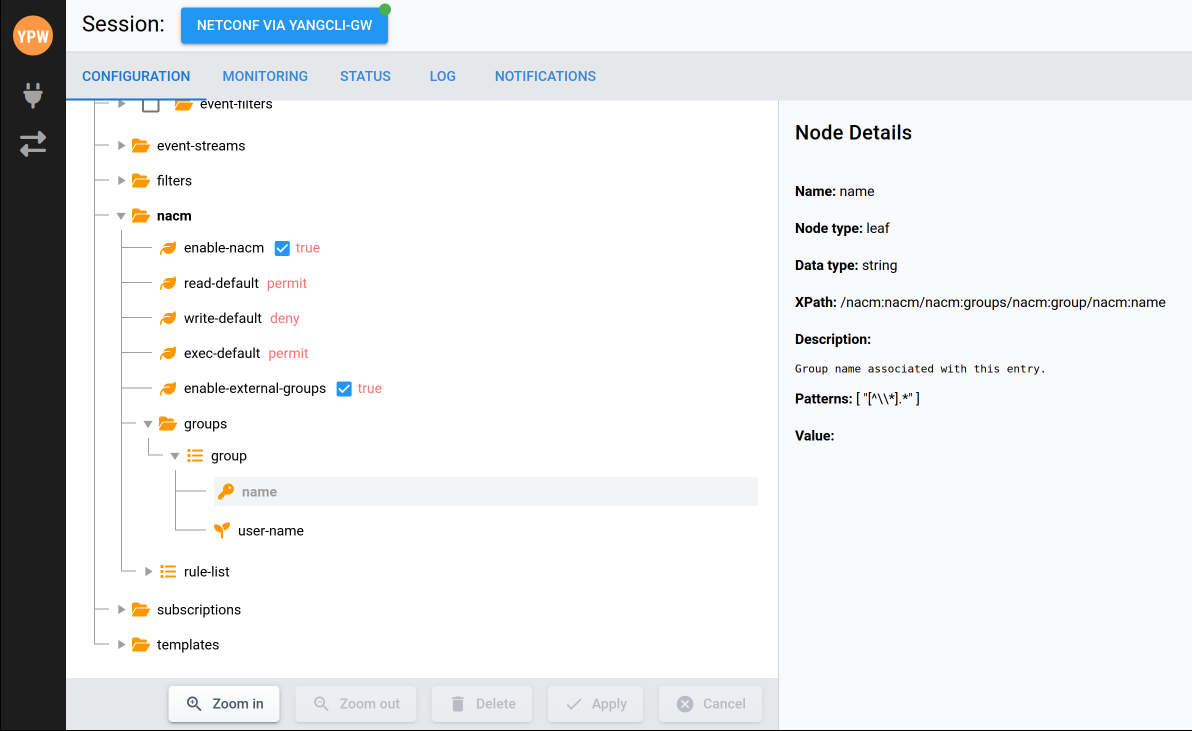Viewport: 1192px width, 731px height.
Task: Uncheck the enable-nacm checkbox
Action: [282, 248]
